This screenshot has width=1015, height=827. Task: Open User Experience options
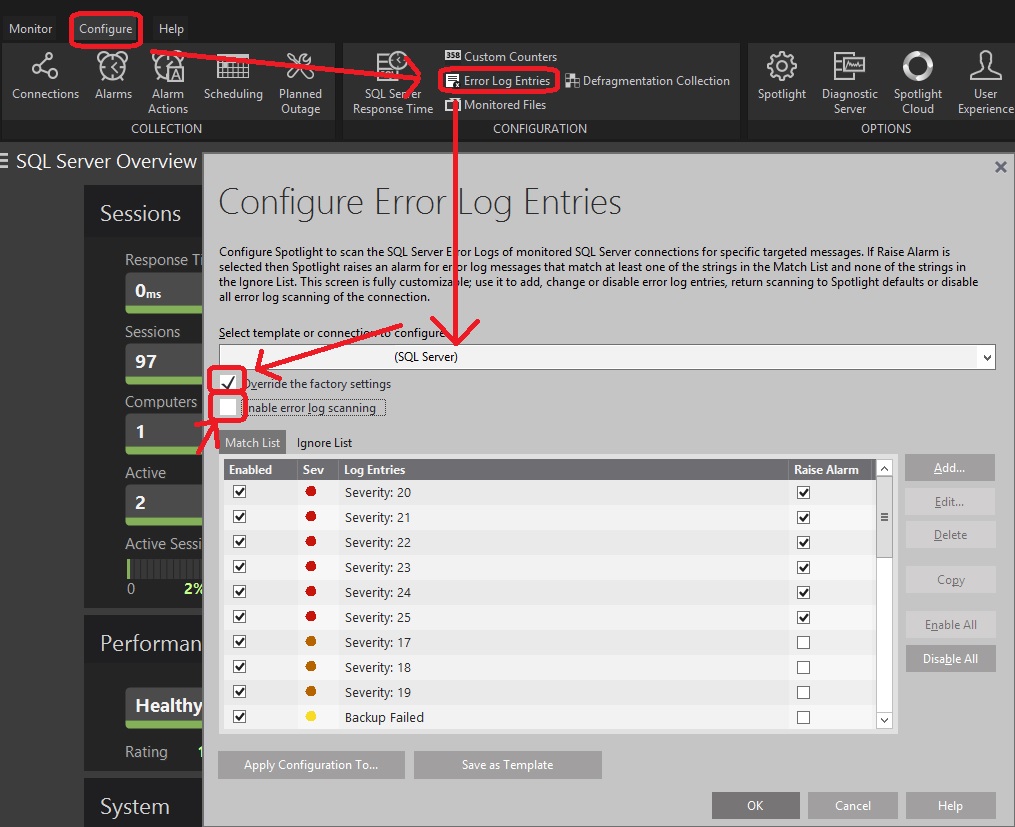click(x=985, y=83)
